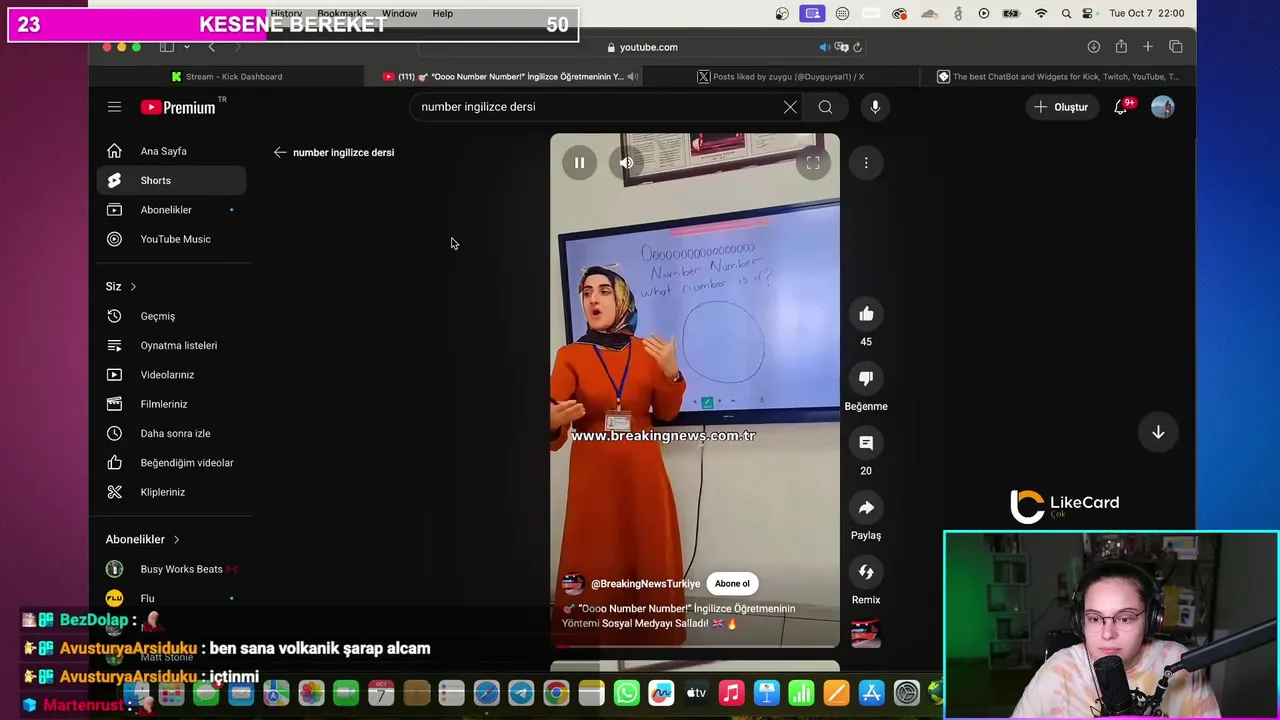Reload the page in Safari
Image resolution: width=1280 pixels, height=720 pixels.
[857, 47]
